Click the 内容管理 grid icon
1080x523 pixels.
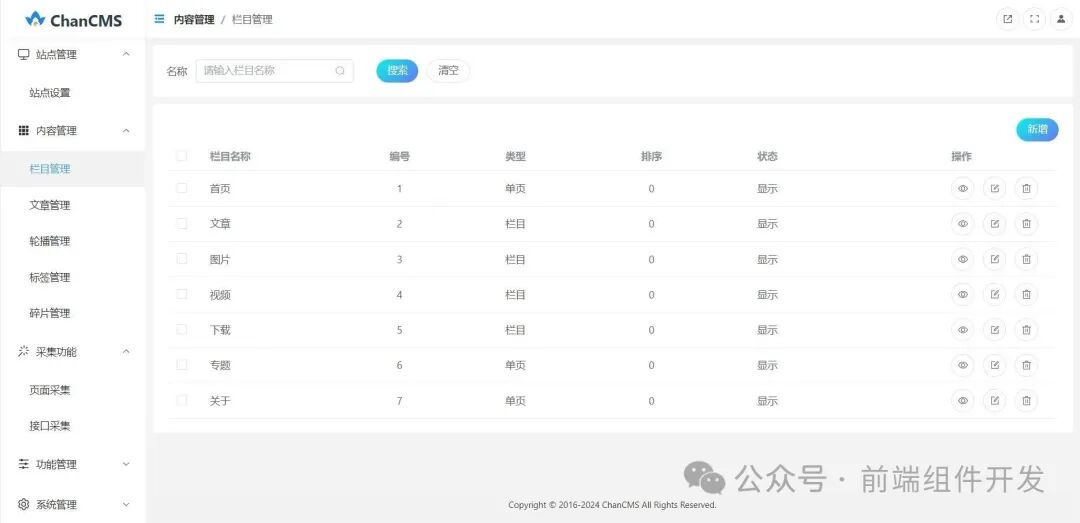(23, 130)
